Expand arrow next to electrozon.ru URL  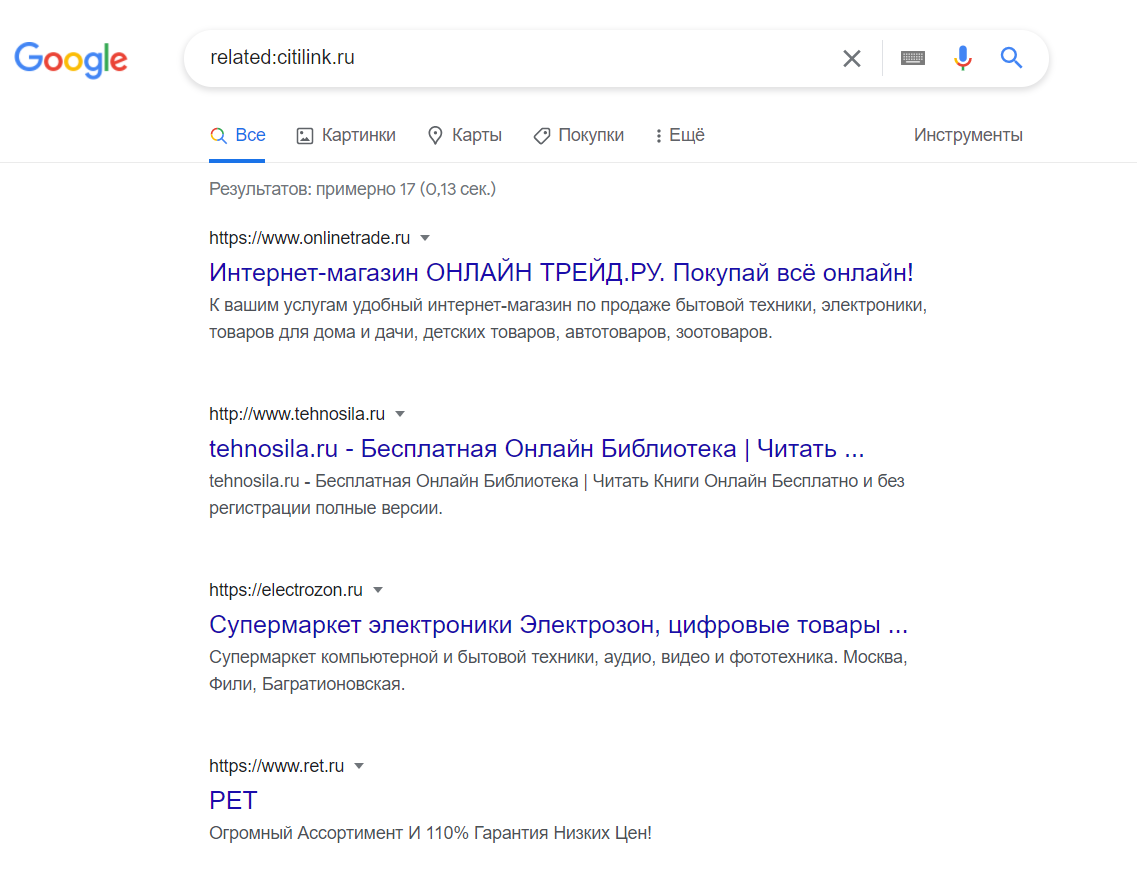(x=378, y=590)
